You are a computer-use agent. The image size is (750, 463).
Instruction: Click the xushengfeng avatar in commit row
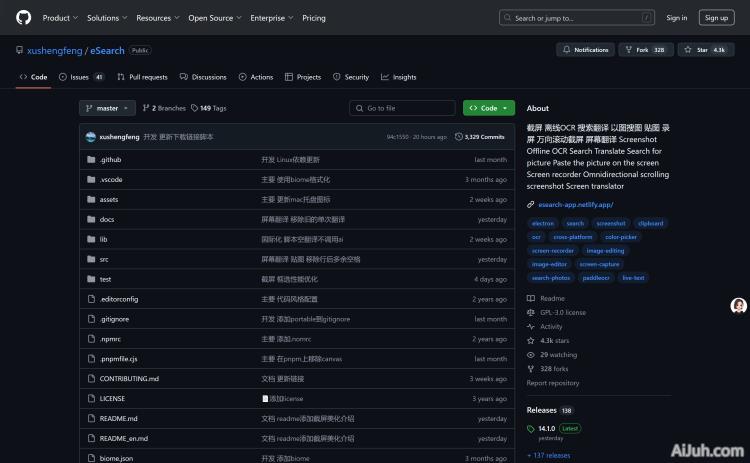tap(91, 136)
